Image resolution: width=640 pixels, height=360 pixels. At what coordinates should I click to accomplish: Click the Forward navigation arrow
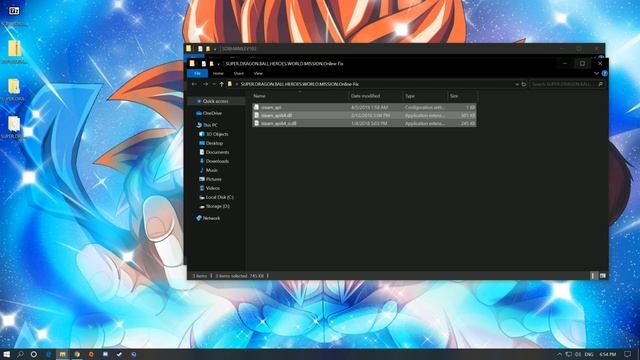click(205, 84)
